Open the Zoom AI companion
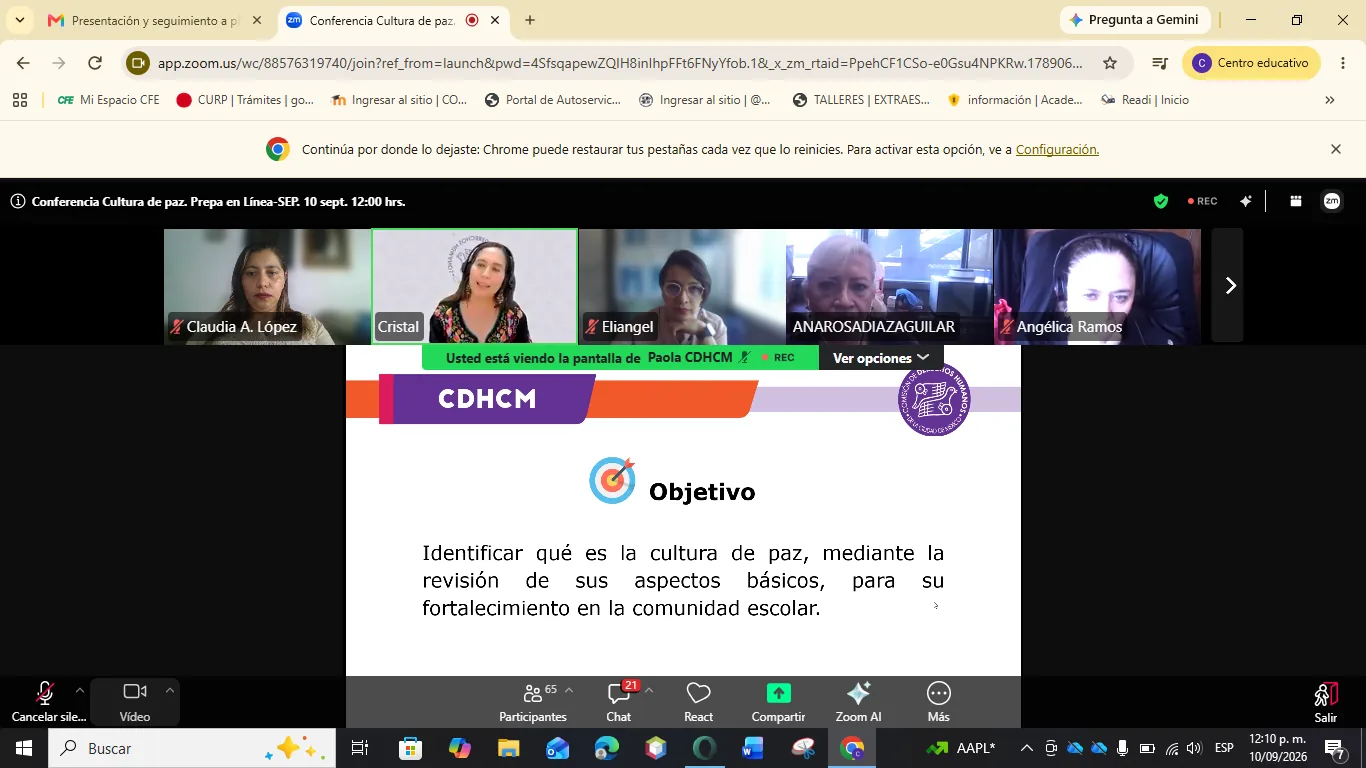Image resolution: width=1366 pixels, height=768 pixels. (x=858, y=703)
